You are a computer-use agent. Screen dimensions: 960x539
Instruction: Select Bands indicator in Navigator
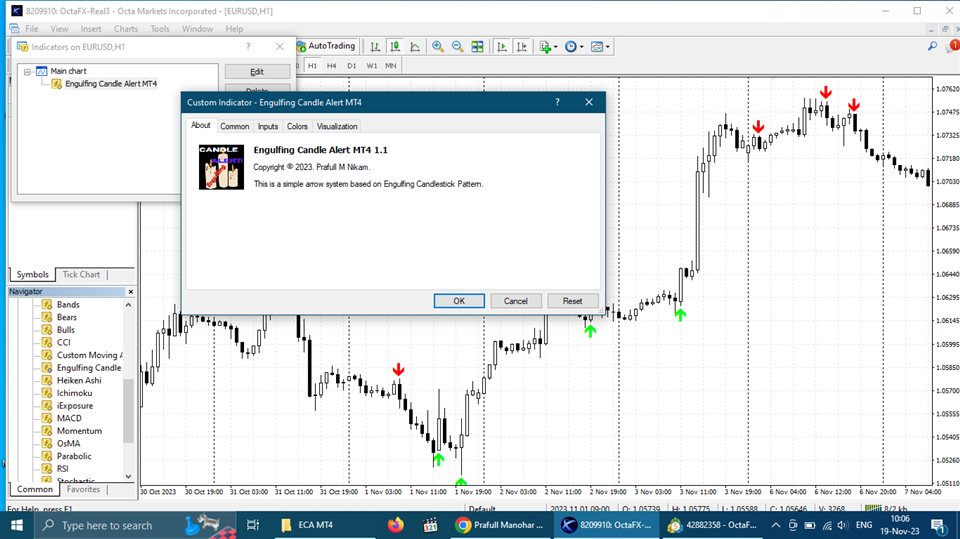point(68,304)
